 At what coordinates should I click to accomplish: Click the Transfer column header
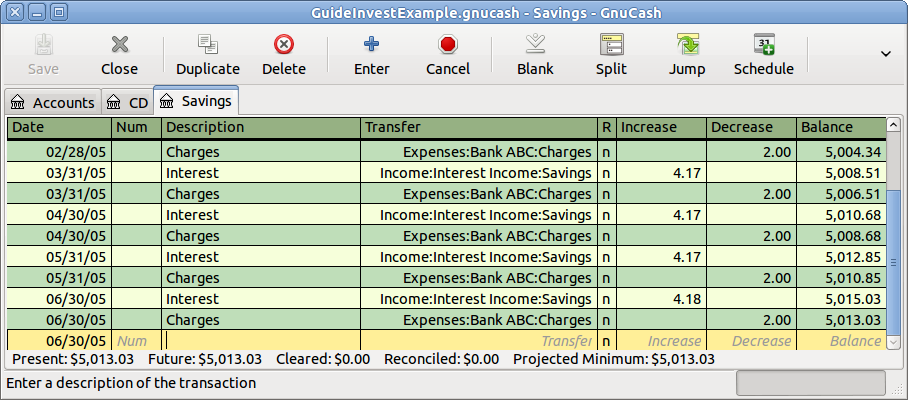[479, 127]
